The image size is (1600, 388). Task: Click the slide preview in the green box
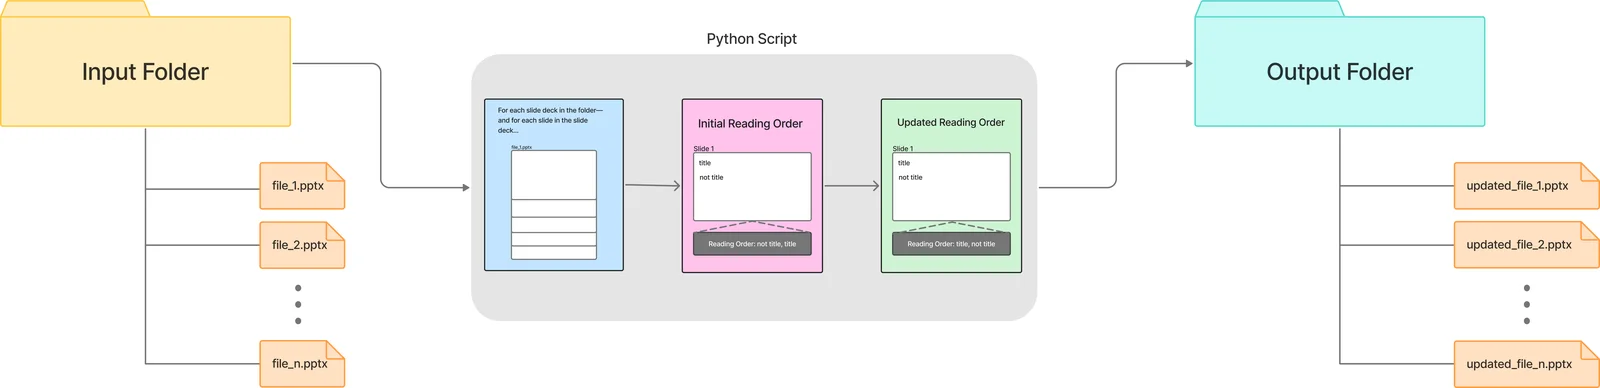point(951,187)
